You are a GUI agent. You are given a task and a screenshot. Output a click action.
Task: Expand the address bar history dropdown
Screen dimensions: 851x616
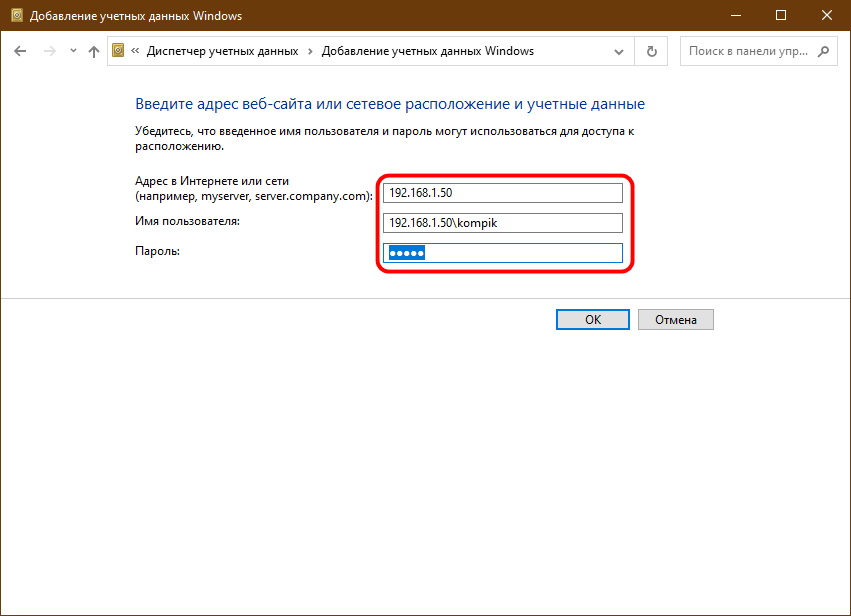pos(619,52)
